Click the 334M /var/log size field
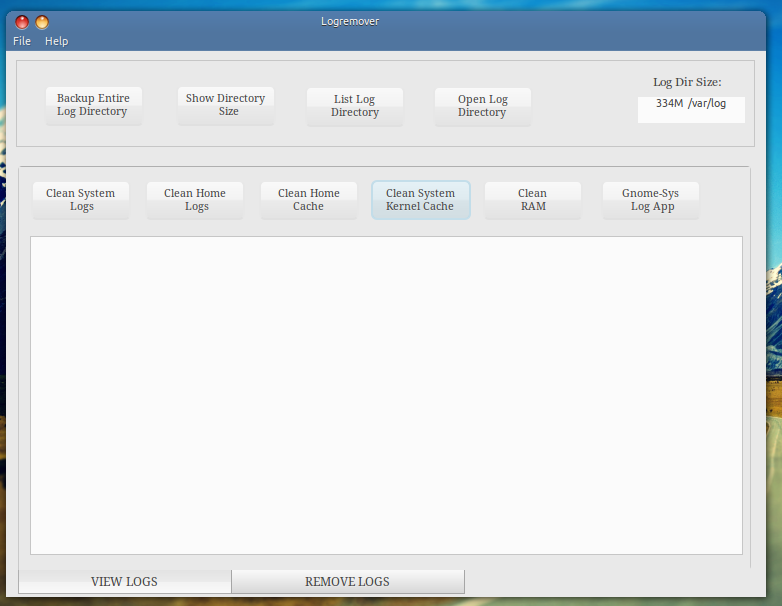Viewport: 782px width, 606px height. click(x=691, y=110)
